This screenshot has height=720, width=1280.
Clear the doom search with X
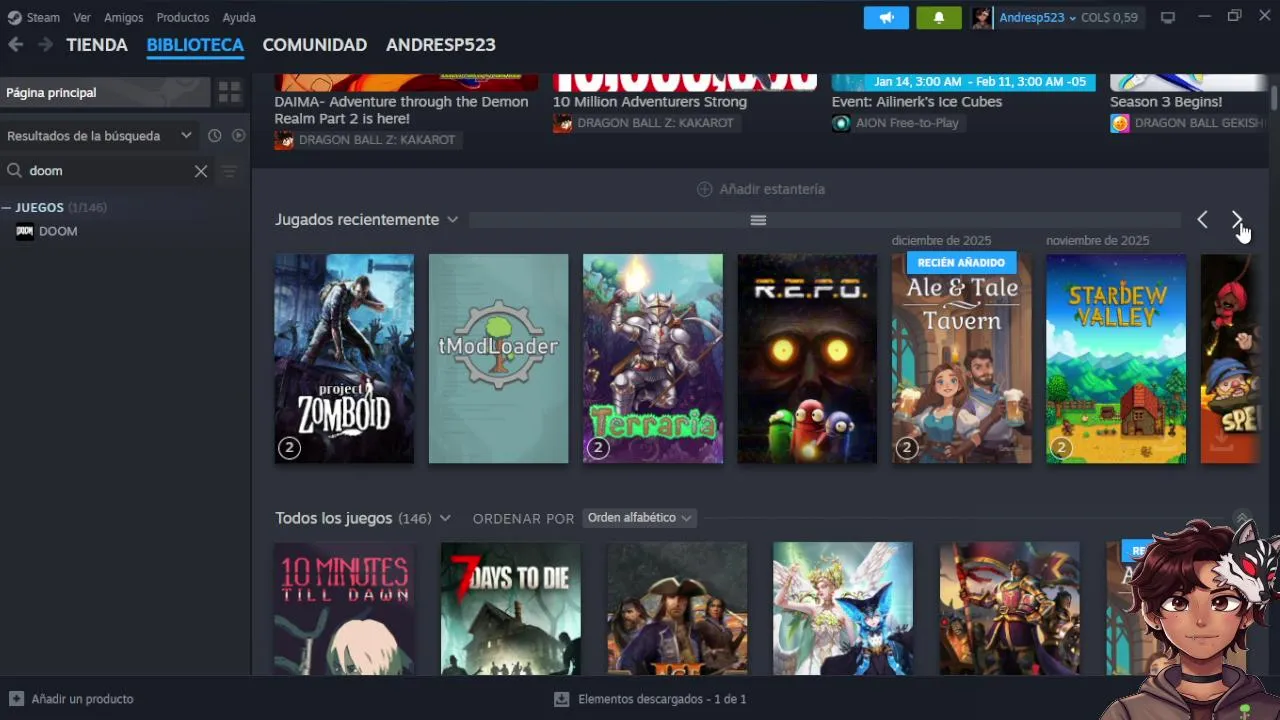point(201,171)
